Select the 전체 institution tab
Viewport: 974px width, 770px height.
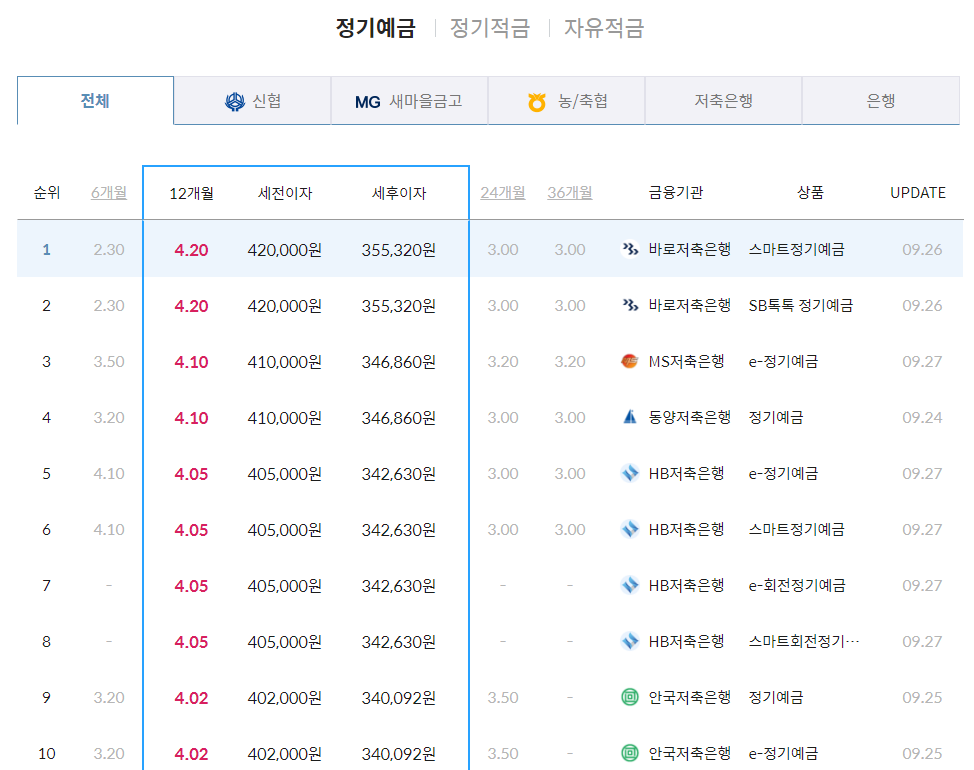pos(95,101)
